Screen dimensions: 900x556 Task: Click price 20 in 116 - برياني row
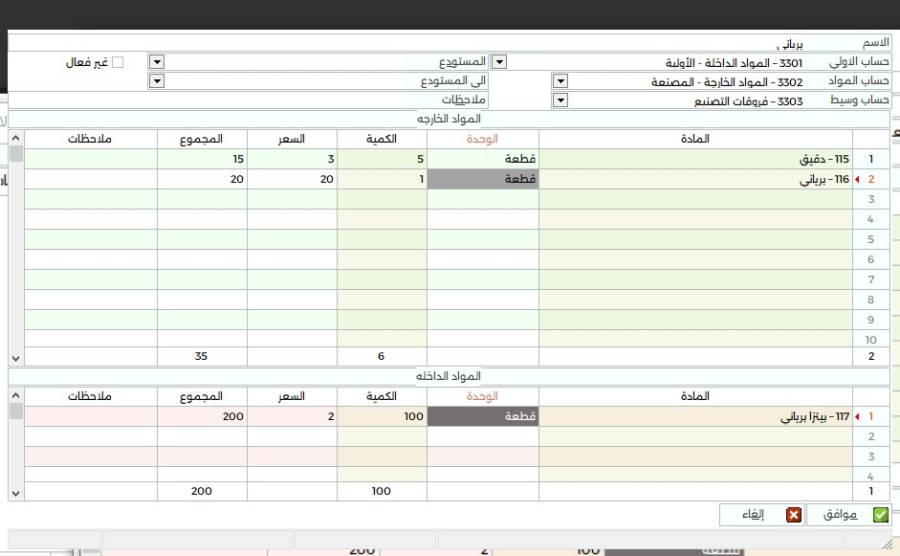point(292,179)
